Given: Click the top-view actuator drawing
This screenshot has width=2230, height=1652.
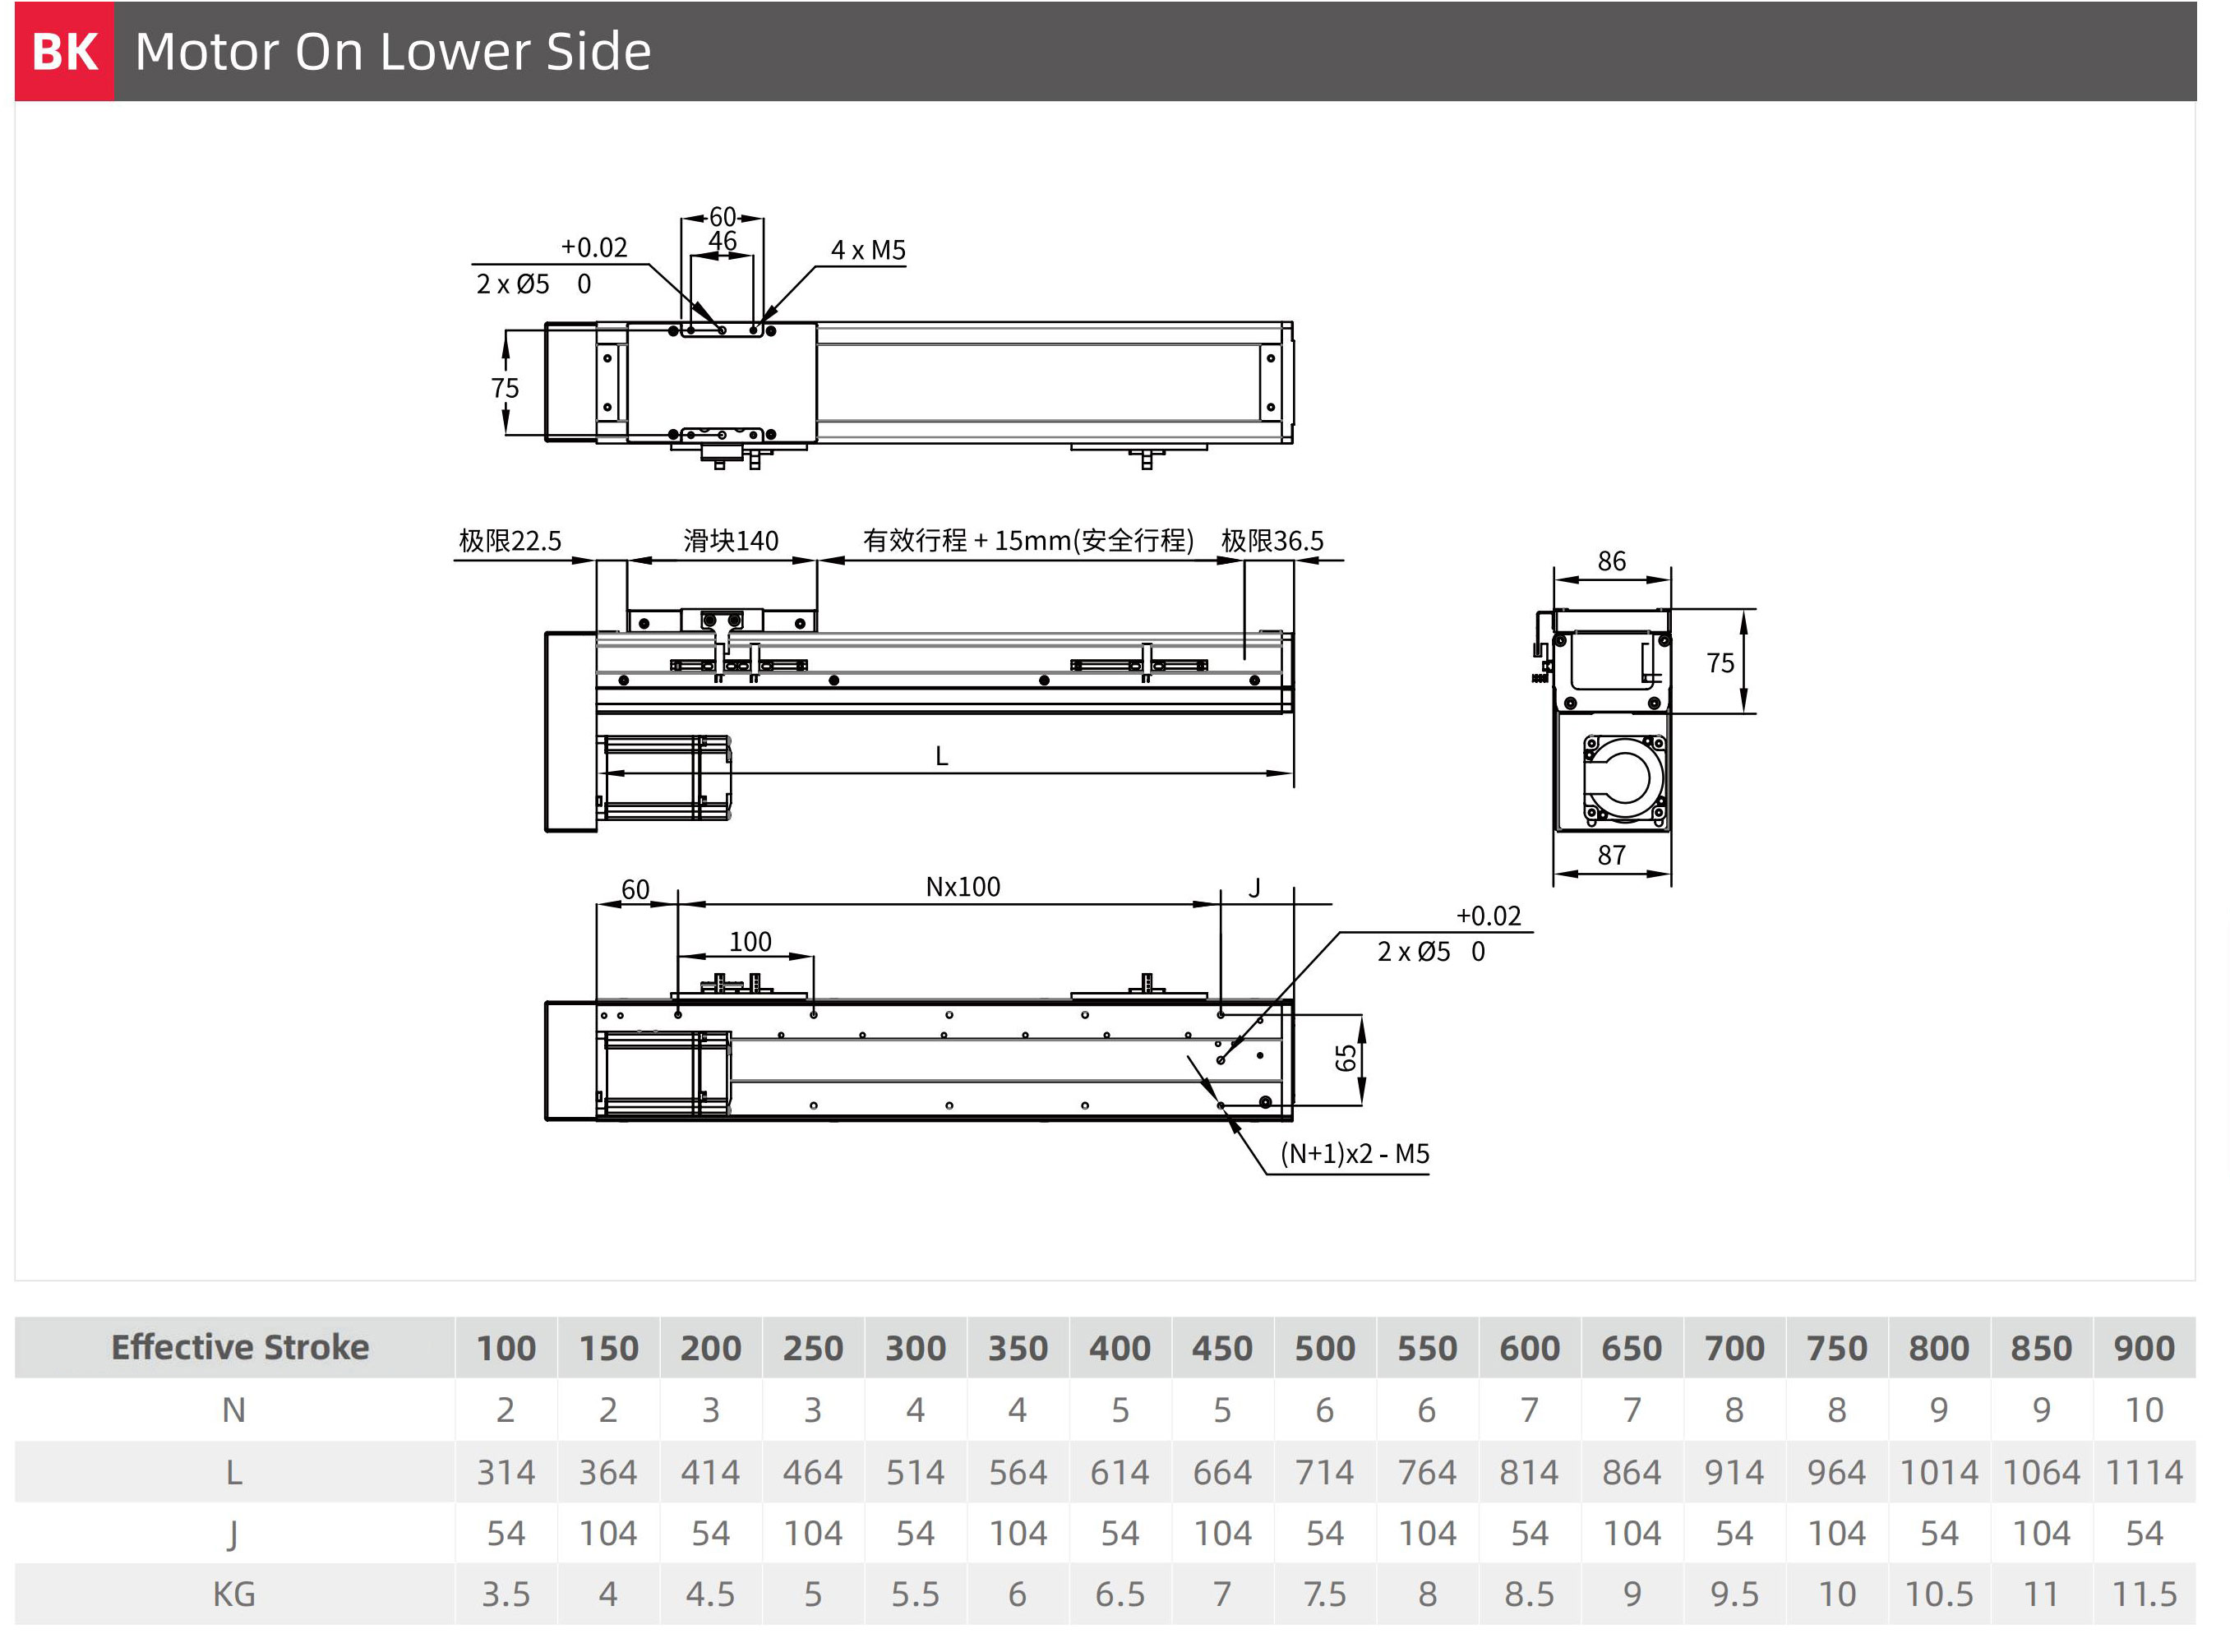Looking at the screenshot, I should point(918,383).
